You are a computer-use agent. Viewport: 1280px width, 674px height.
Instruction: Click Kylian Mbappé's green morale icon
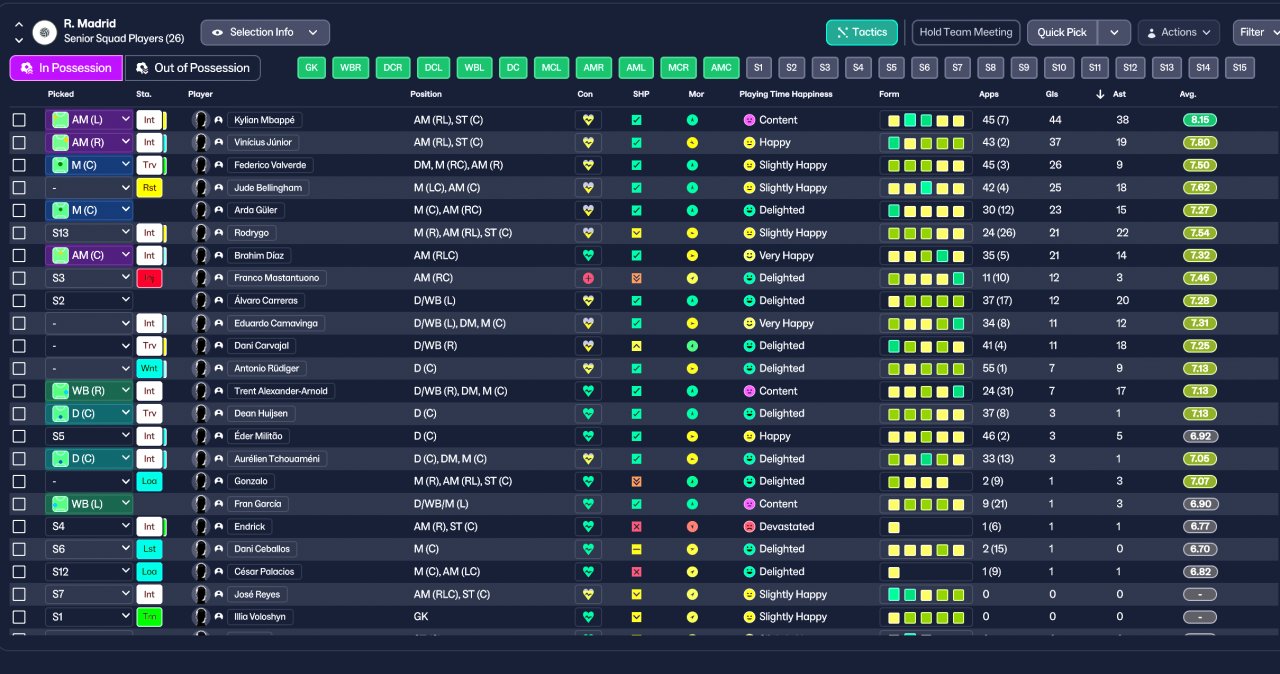[x=692, y=120]
